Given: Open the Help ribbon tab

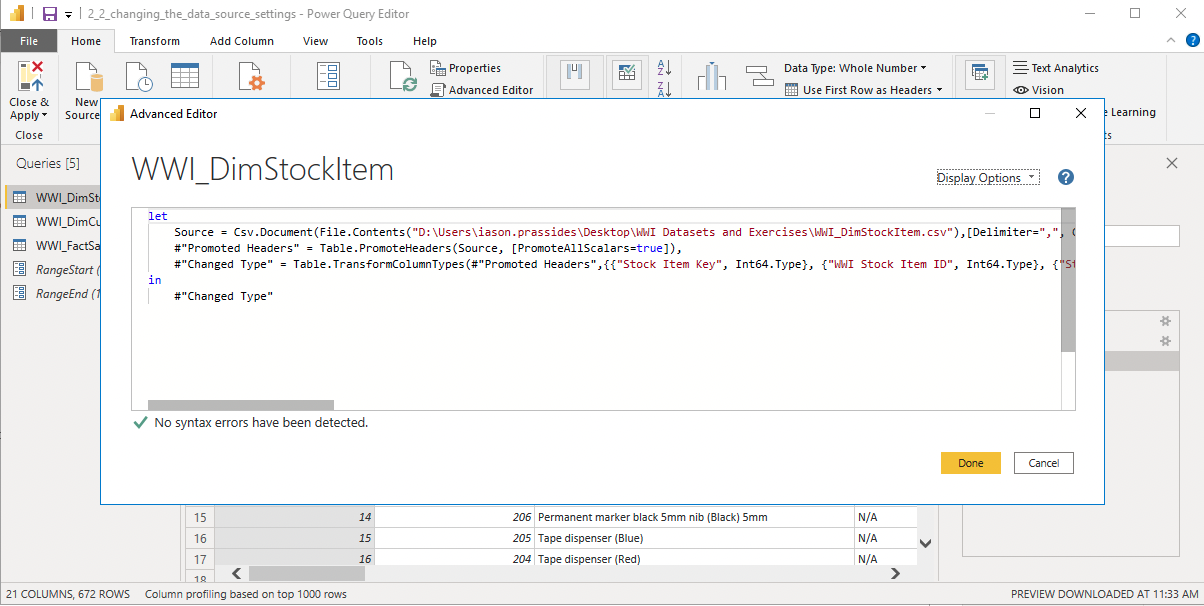Looking at the screenshot, I should coord(425,41).
